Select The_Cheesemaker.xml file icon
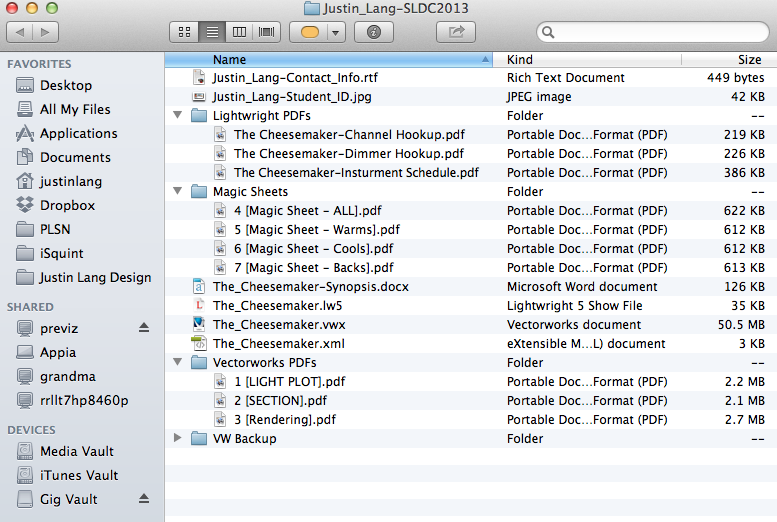The width and height of the screenshot is (777, 522). pos(199,343)
